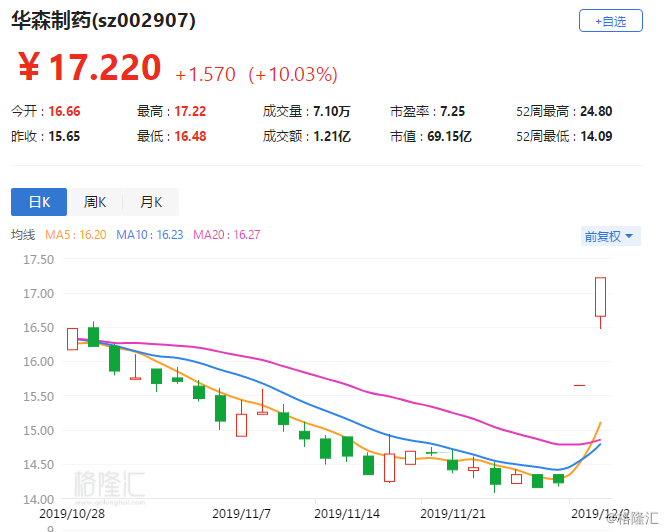This screenshot has height=532, width=666.
Task: Click the first red candlestick on 2019/10/28
Action: pos(72,339)
